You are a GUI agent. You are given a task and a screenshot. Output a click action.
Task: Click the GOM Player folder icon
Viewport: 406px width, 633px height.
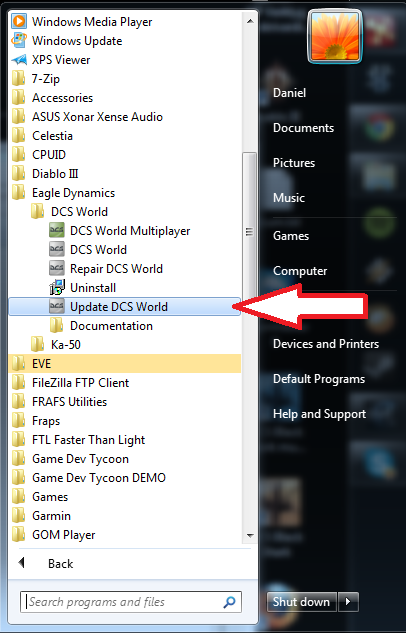coord(19,534)
